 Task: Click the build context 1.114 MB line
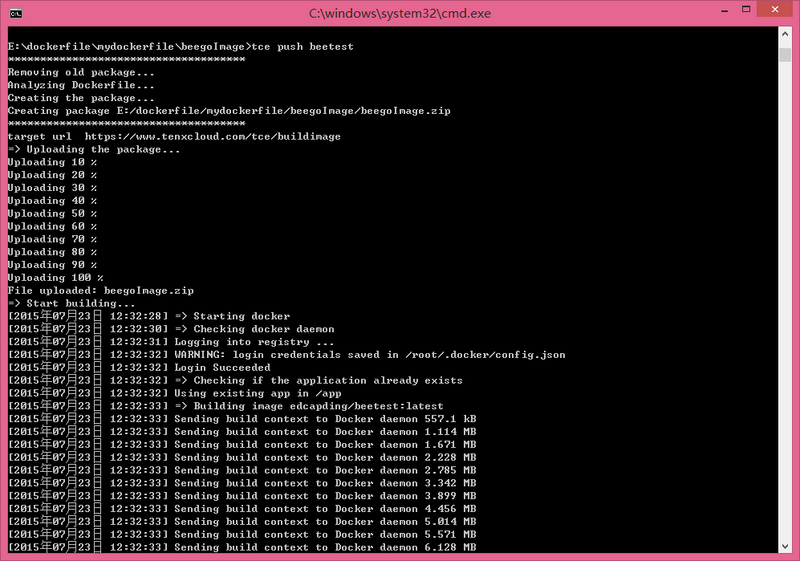tap(242, 431)
